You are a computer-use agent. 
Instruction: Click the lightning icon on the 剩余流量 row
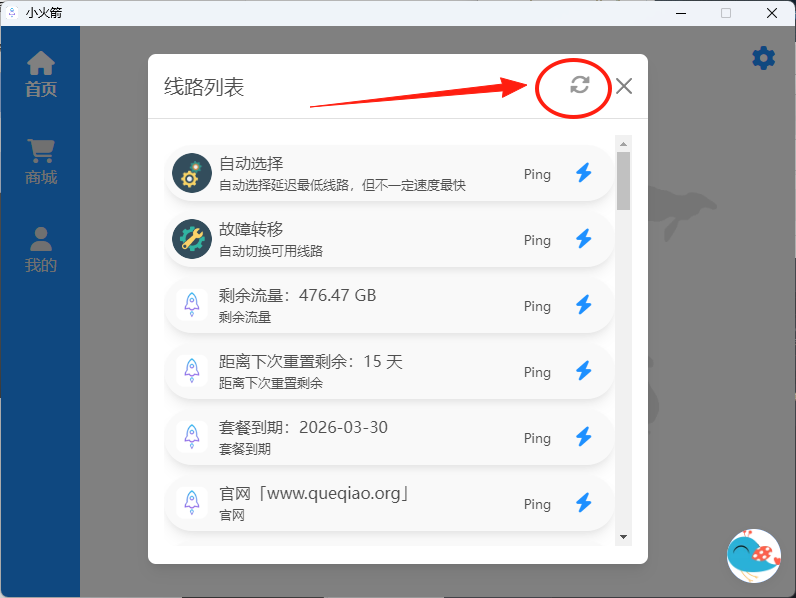584,305
